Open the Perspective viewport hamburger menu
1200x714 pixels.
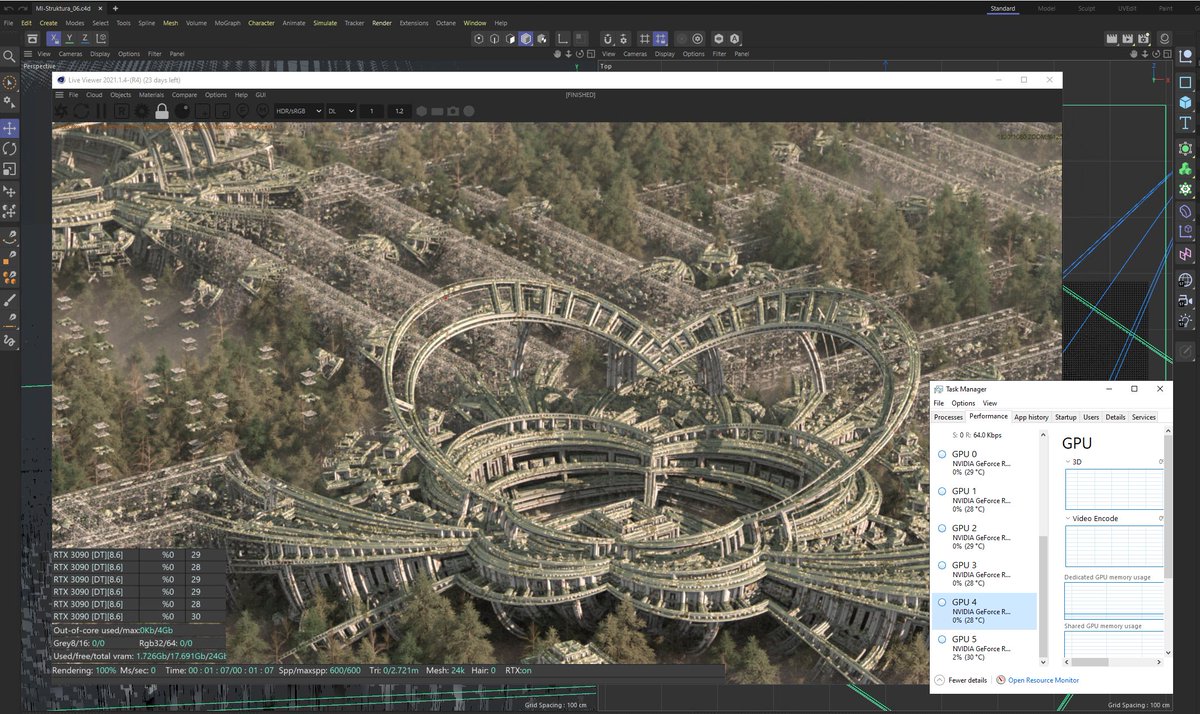coord(30,54)
